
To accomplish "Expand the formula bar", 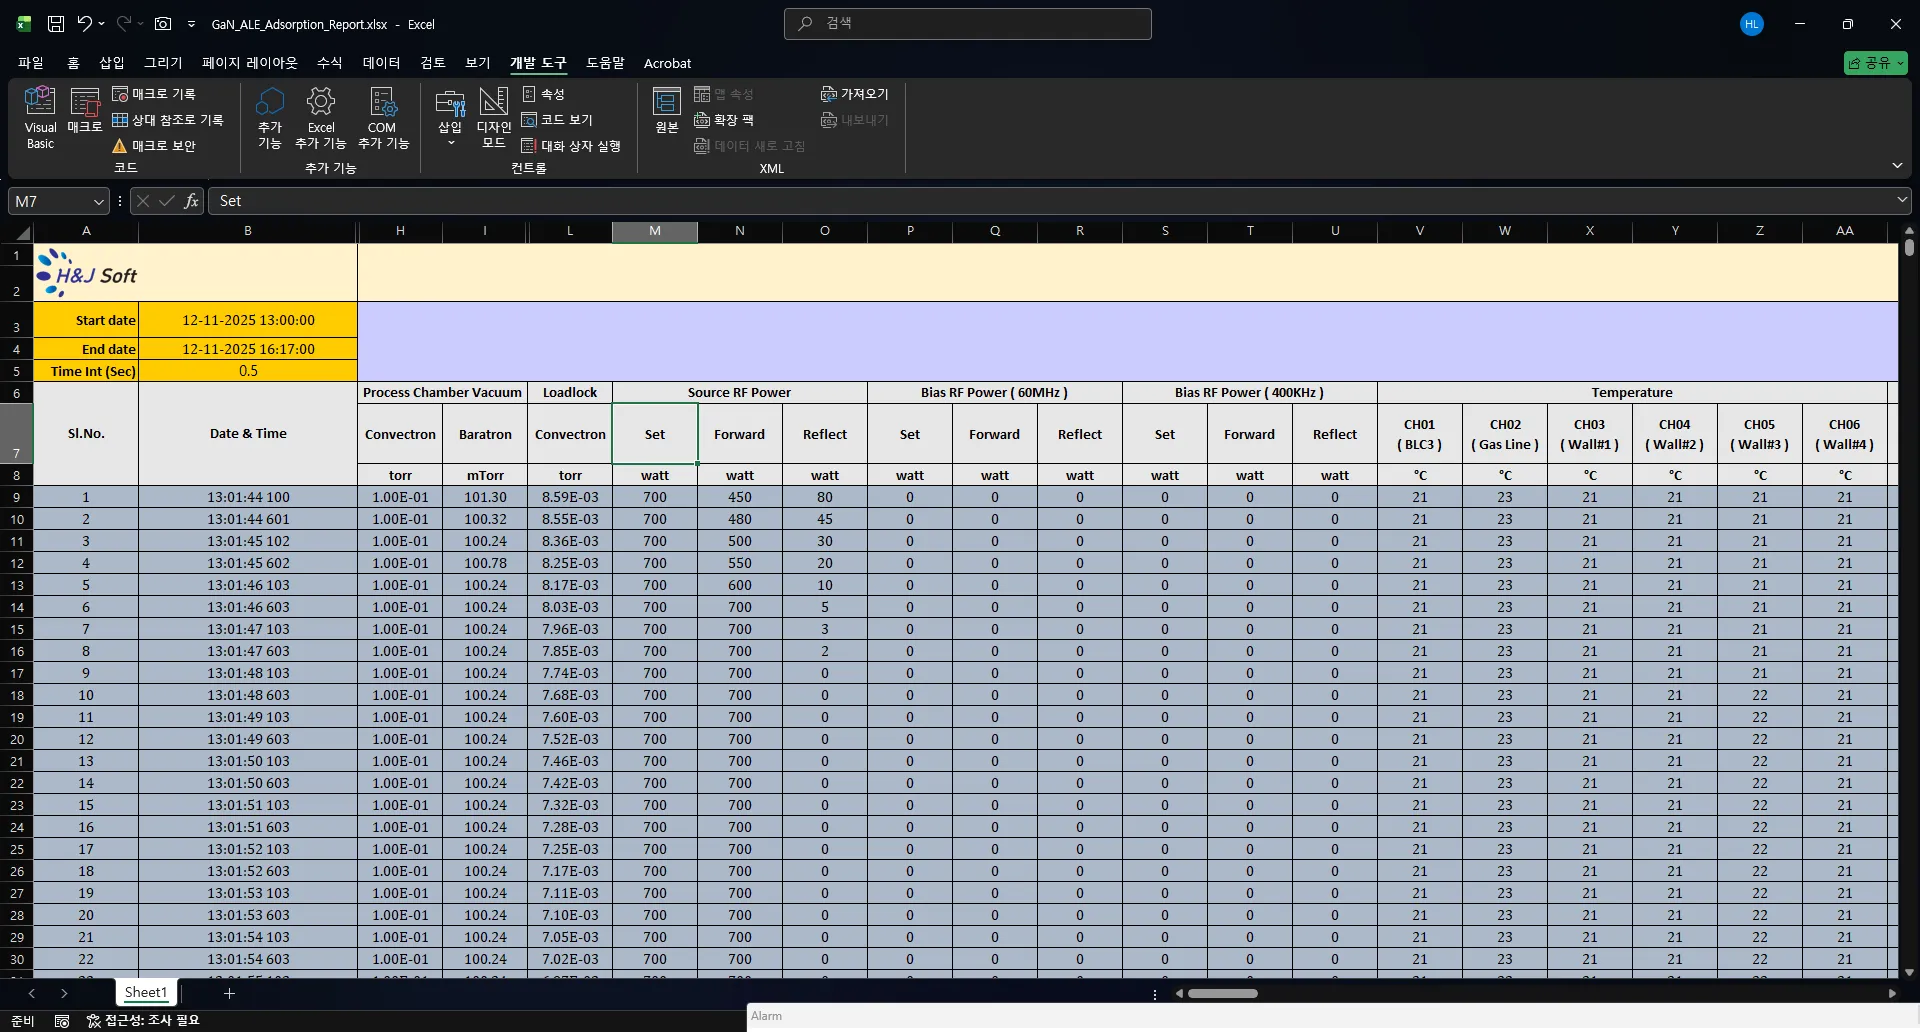I will coord(1902,200).
